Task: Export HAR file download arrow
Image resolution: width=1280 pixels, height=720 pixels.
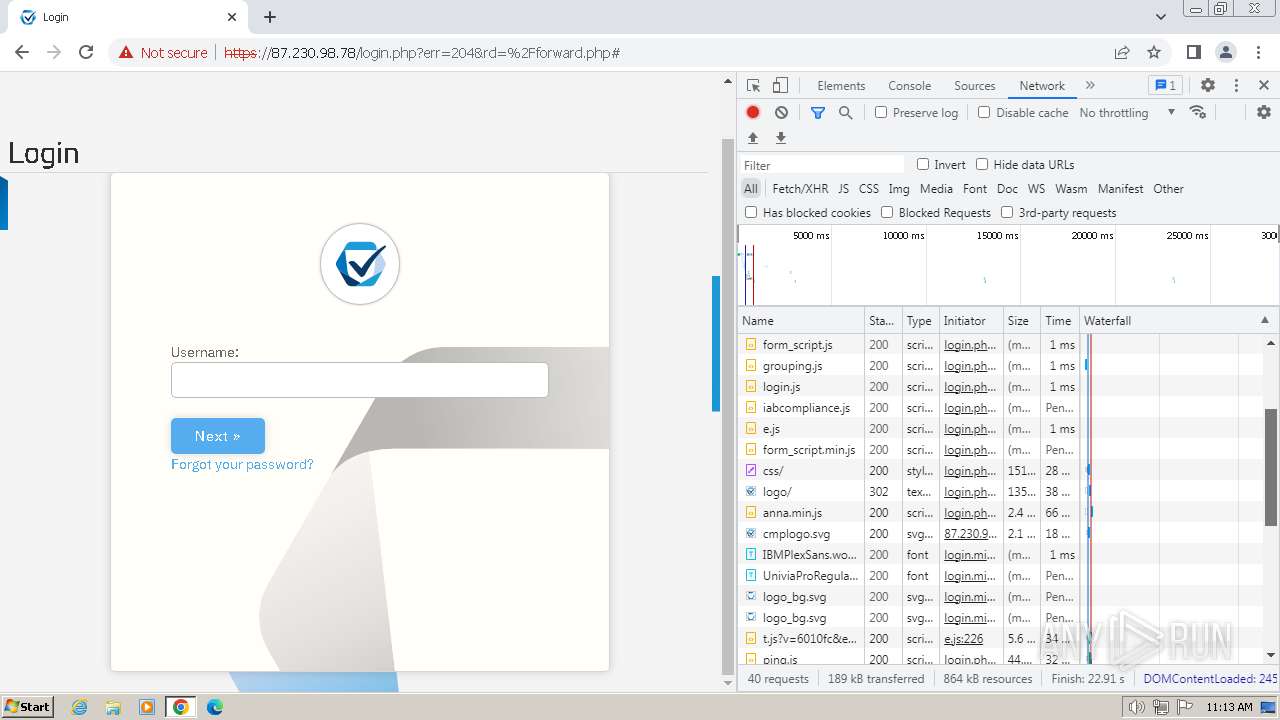Action: [781, 138]
